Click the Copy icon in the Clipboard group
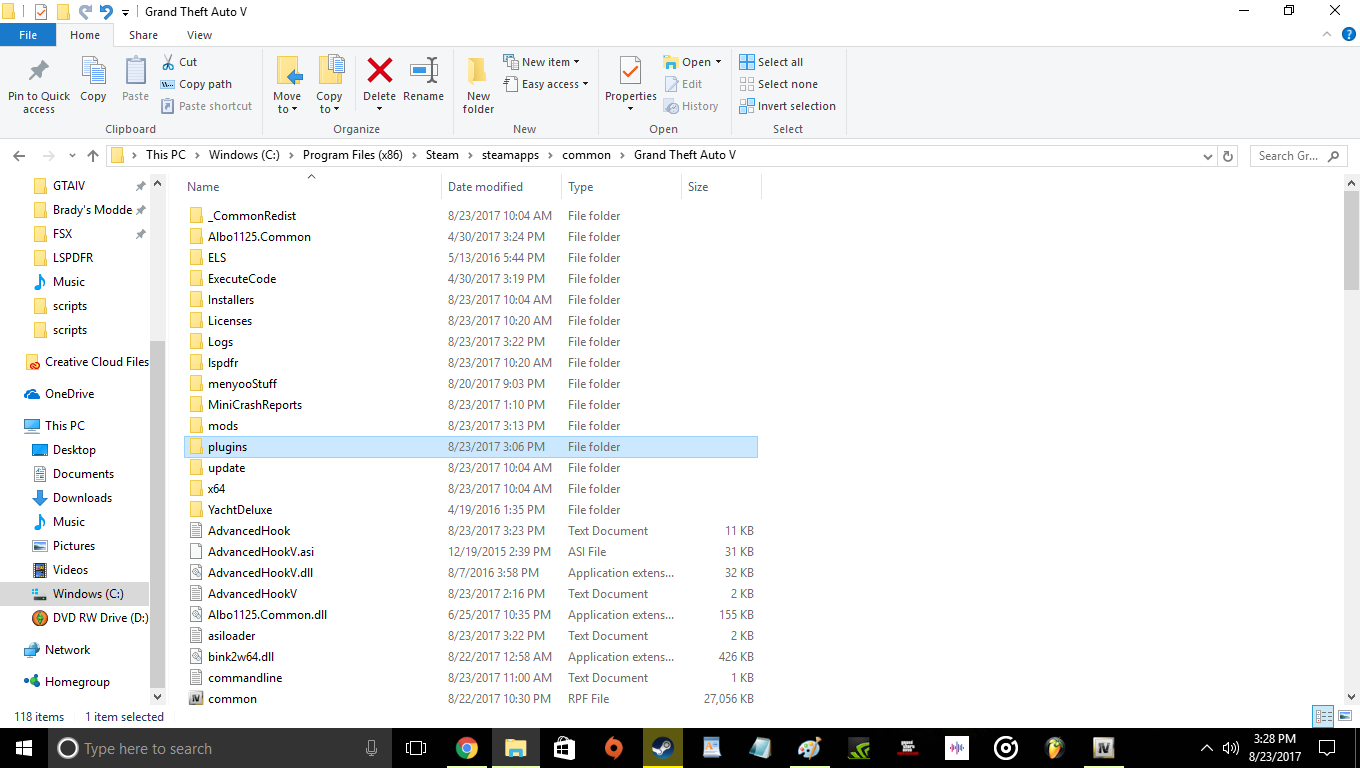 (93, 72)
